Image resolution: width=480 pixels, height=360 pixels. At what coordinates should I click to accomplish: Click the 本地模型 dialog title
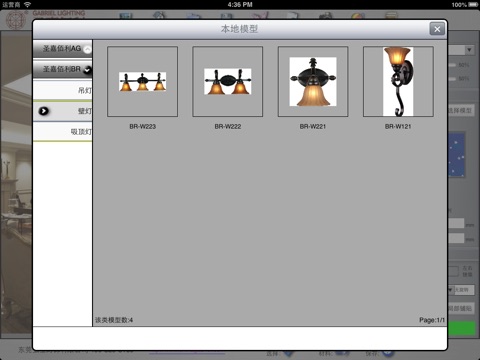(239, 29)
